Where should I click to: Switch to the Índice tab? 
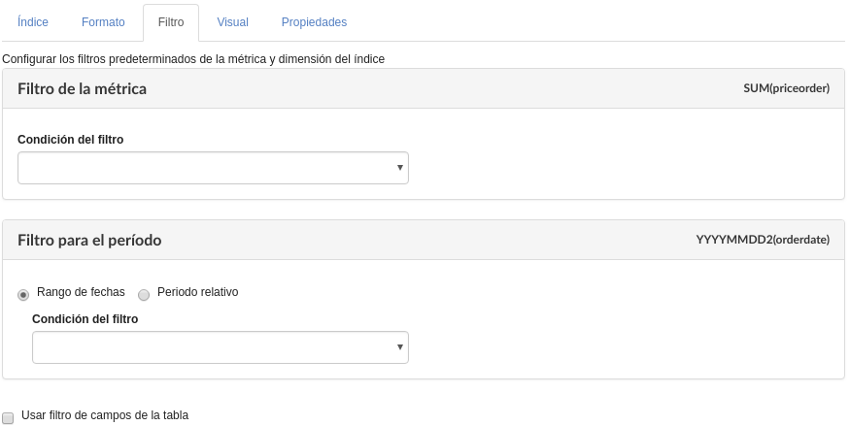click(33, 22)
